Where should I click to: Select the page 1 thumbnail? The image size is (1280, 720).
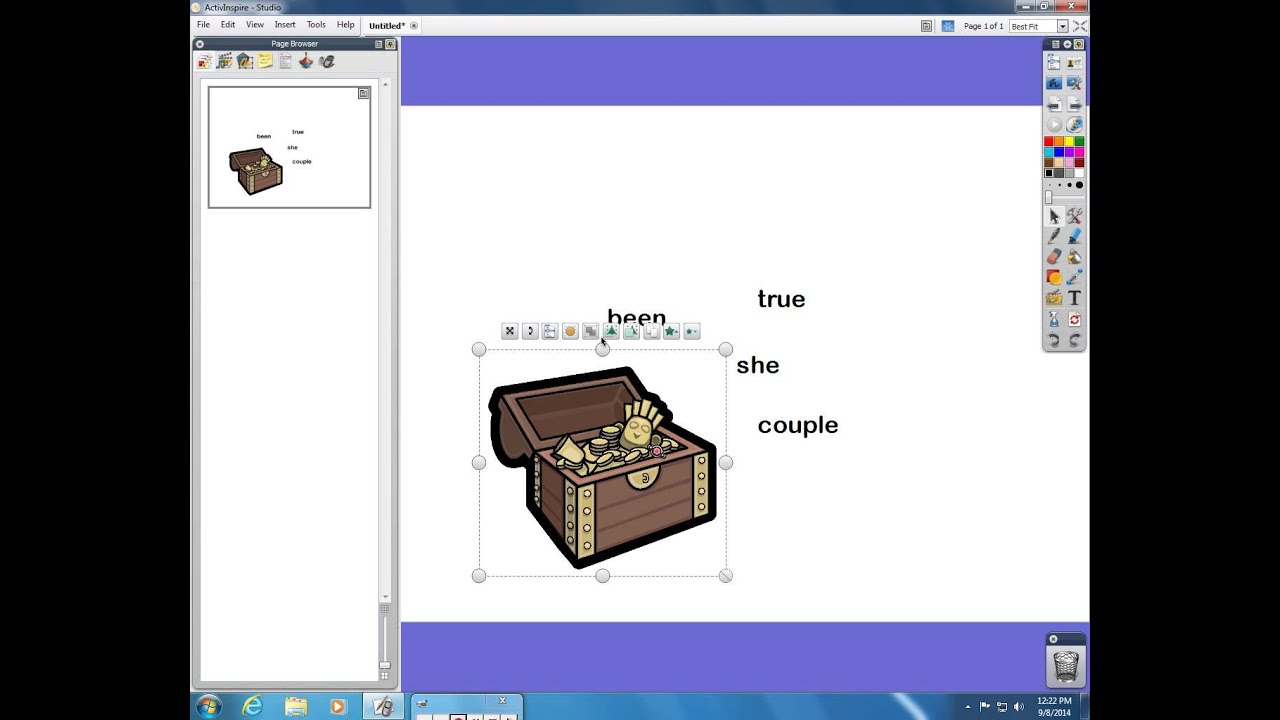pyautogui.click(x=289, y=147)
